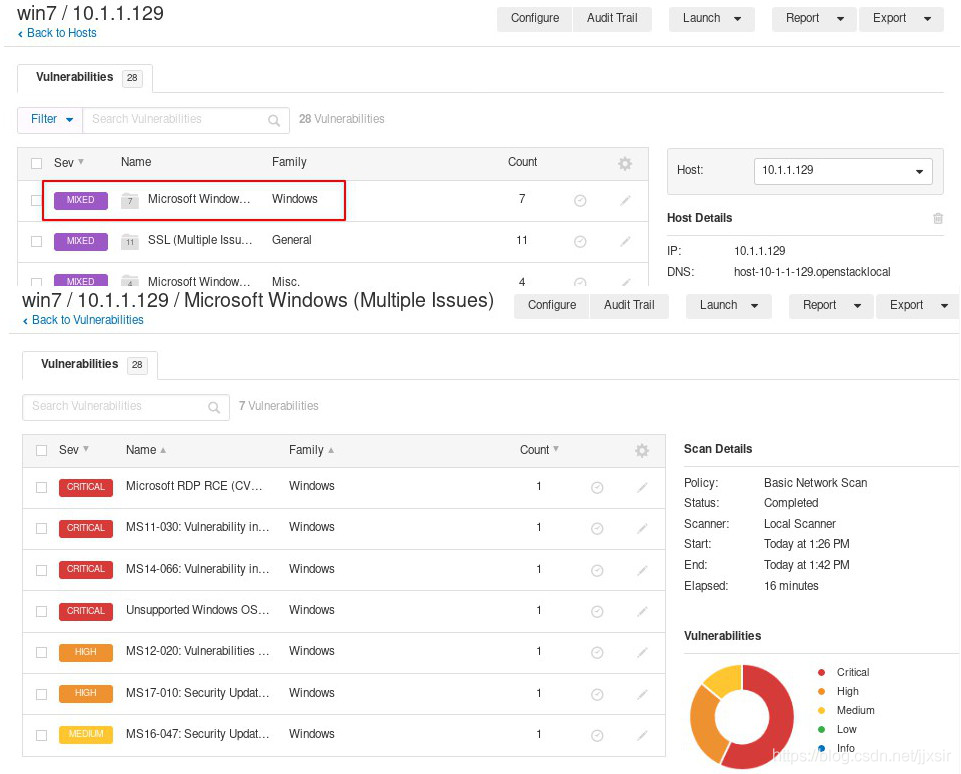Click the search magnifier in the lower search box
The width and height of the screenshot is (961, 774).
(214, 408)
